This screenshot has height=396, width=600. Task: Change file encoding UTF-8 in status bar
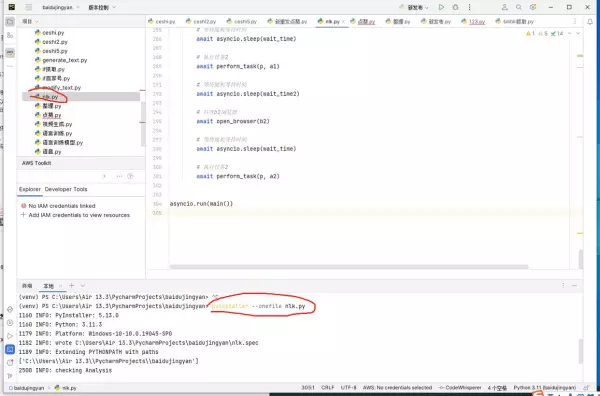point(348,388)
